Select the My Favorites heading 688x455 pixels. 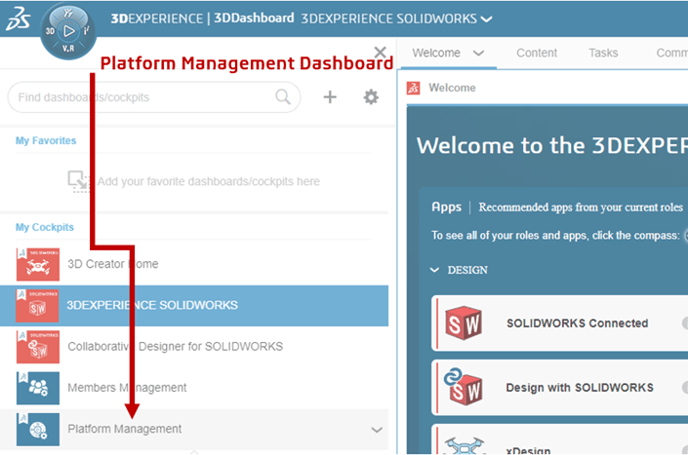coord(46,140)
